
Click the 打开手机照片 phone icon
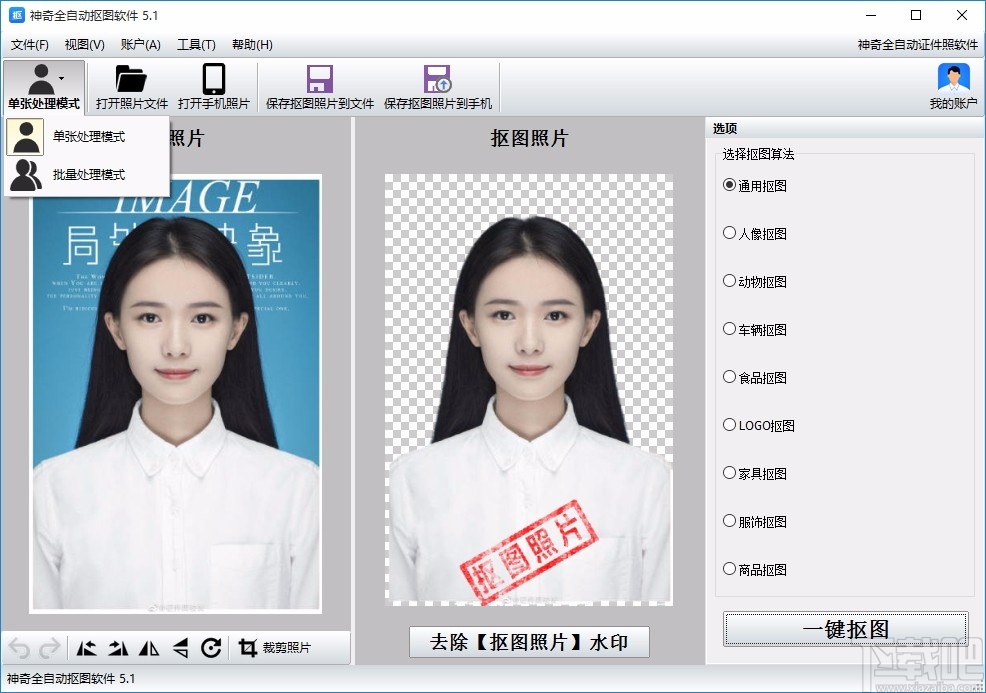pos(214,79)
